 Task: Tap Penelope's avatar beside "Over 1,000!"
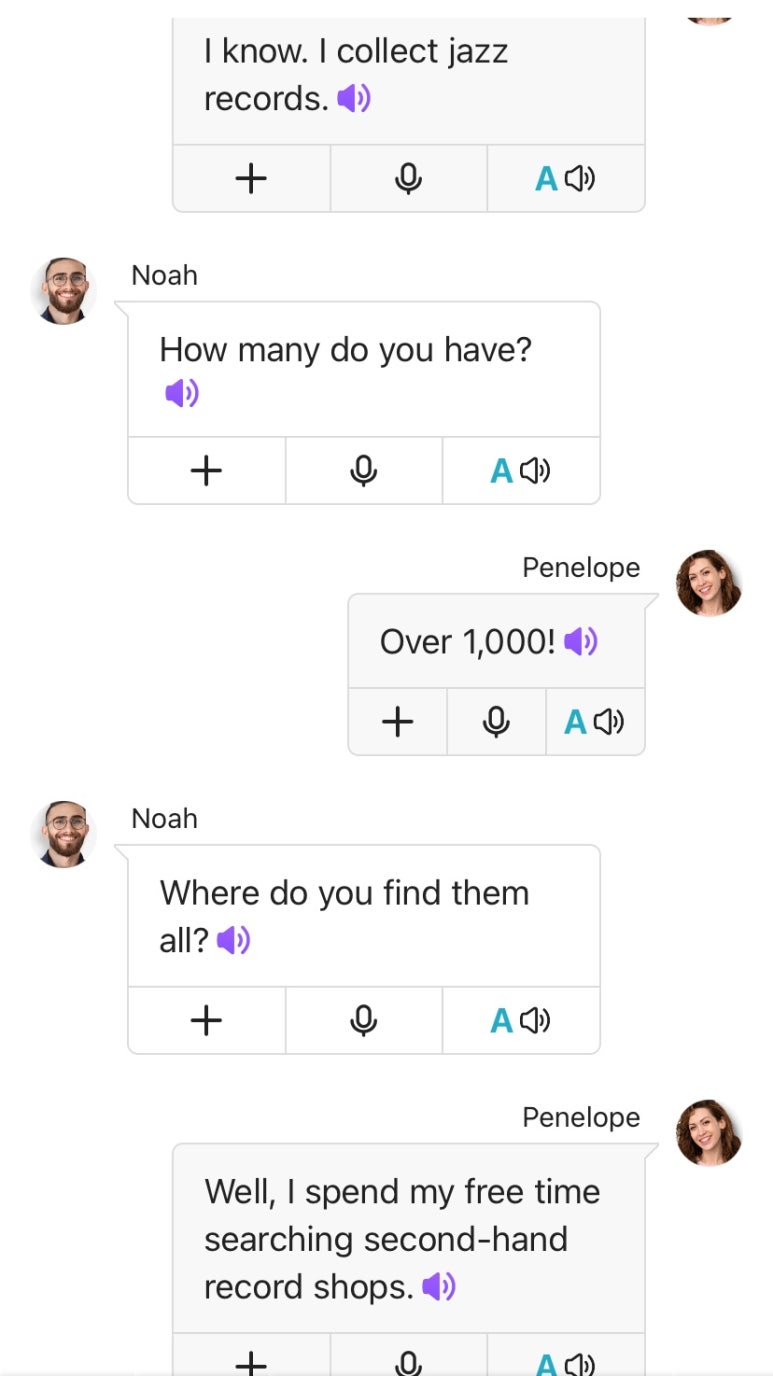[708, 582]
